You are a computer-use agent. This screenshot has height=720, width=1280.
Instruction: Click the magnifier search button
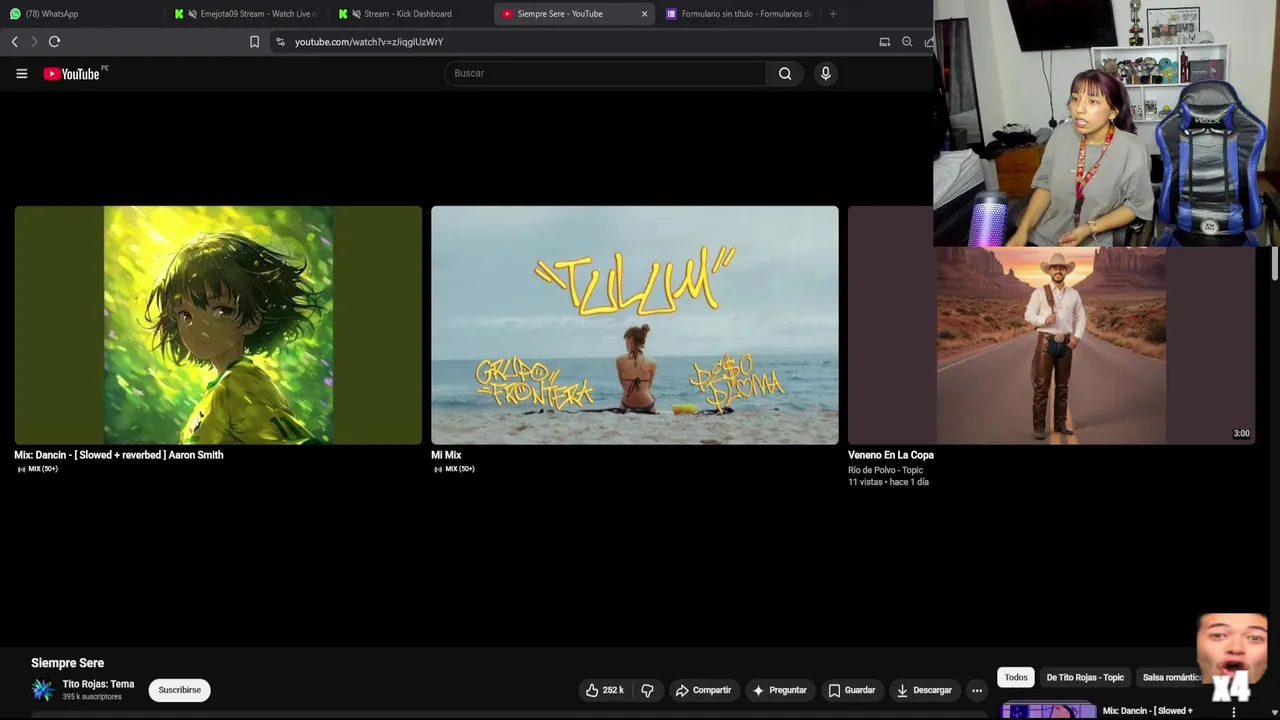(785, 73)
